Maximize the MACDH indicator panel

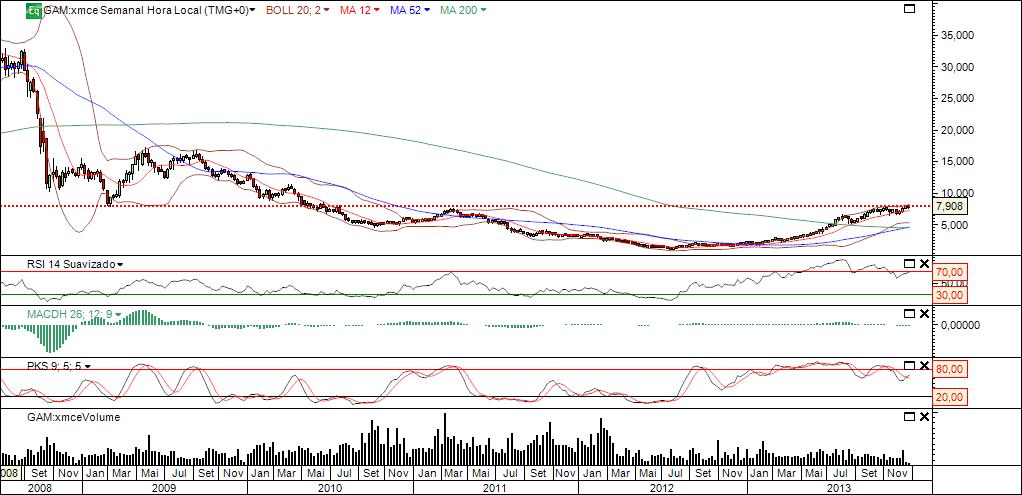pos(909,314)
